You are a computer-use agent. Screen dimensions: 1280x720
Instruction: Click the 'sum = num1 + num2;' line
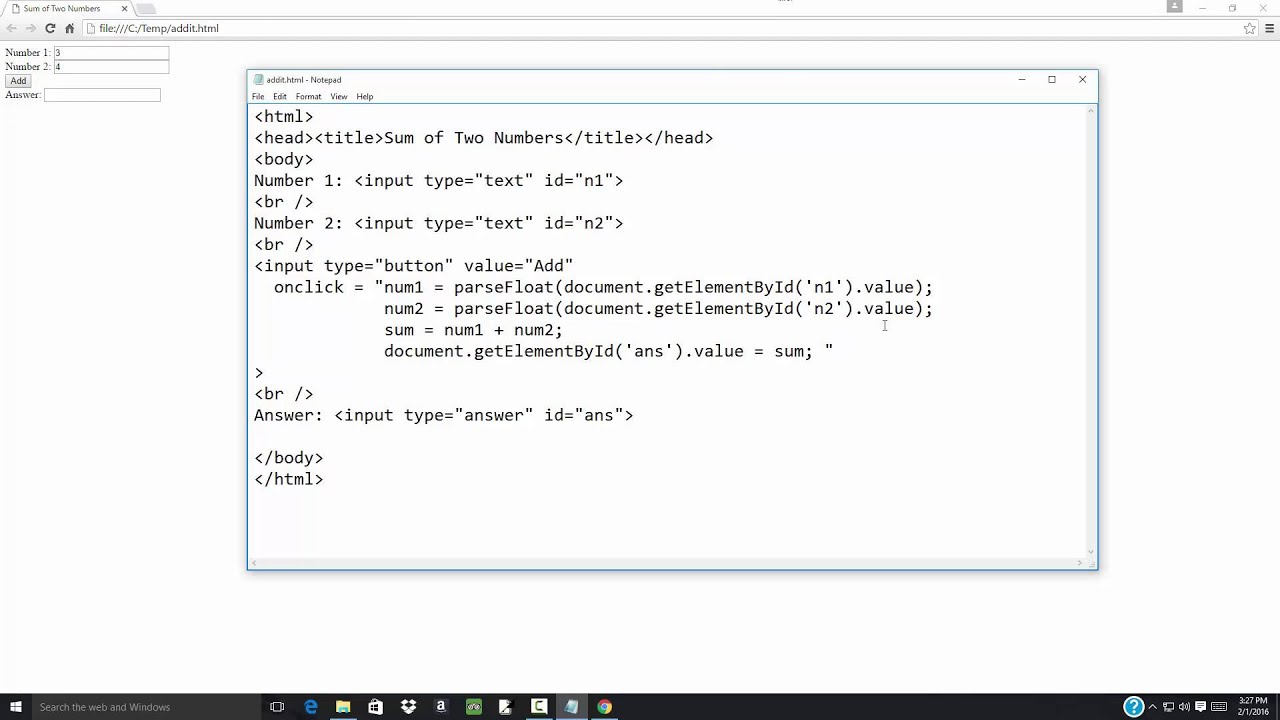473,330
